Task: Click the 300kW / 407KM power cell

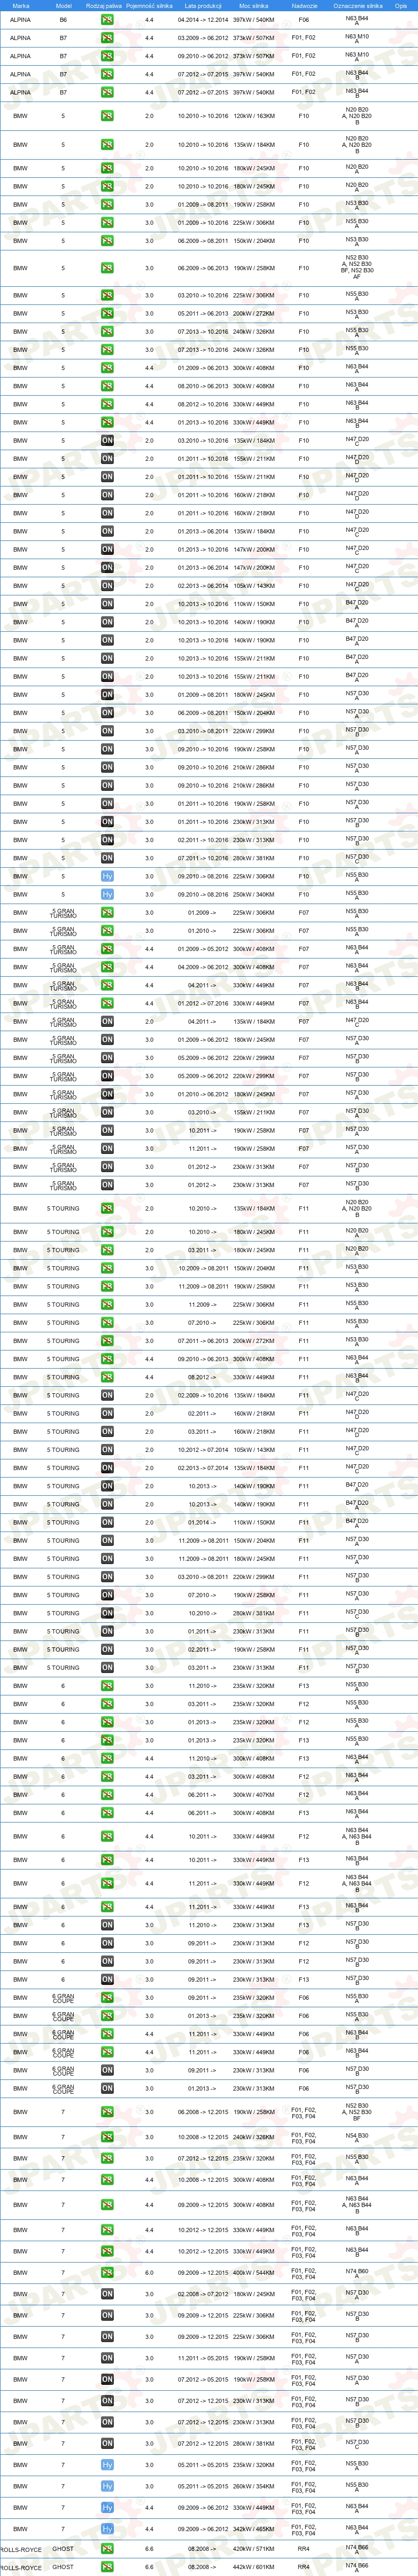Action: pyautogui.click(x=253, y=1794)
